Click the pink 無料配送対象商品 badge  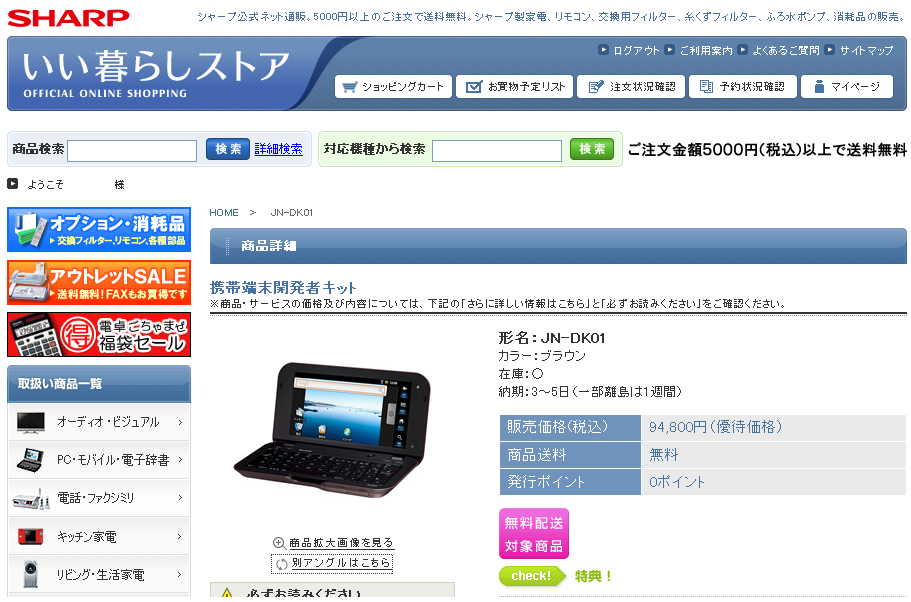point(534,533)
